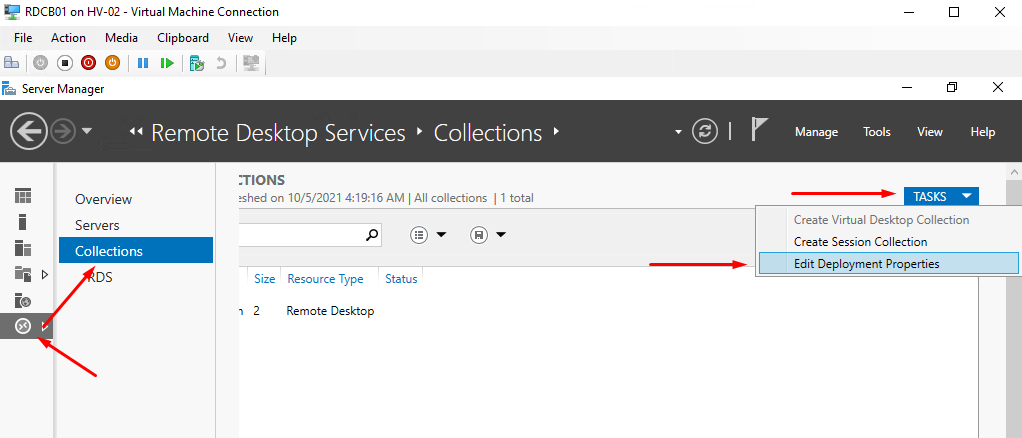Click the Enhanced Session icon
Viewport: 1022px width, 438px height.
tap(251, 63)
